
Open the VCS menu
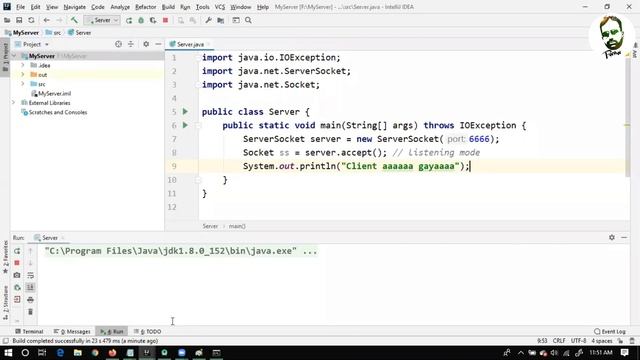tap(220, 7)
